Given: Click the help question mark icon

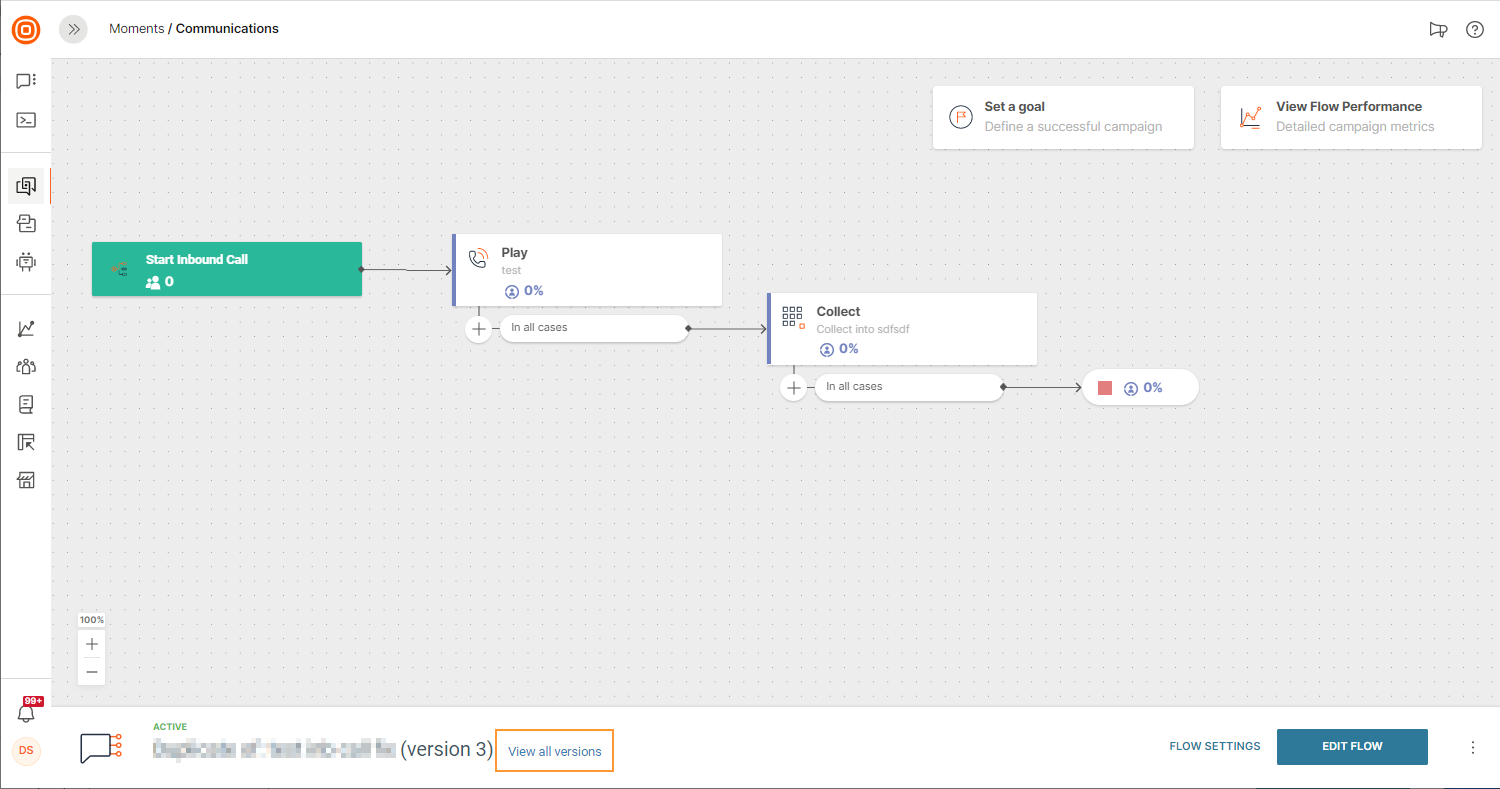Looking at the screenshot, I should click(1474, 29).
